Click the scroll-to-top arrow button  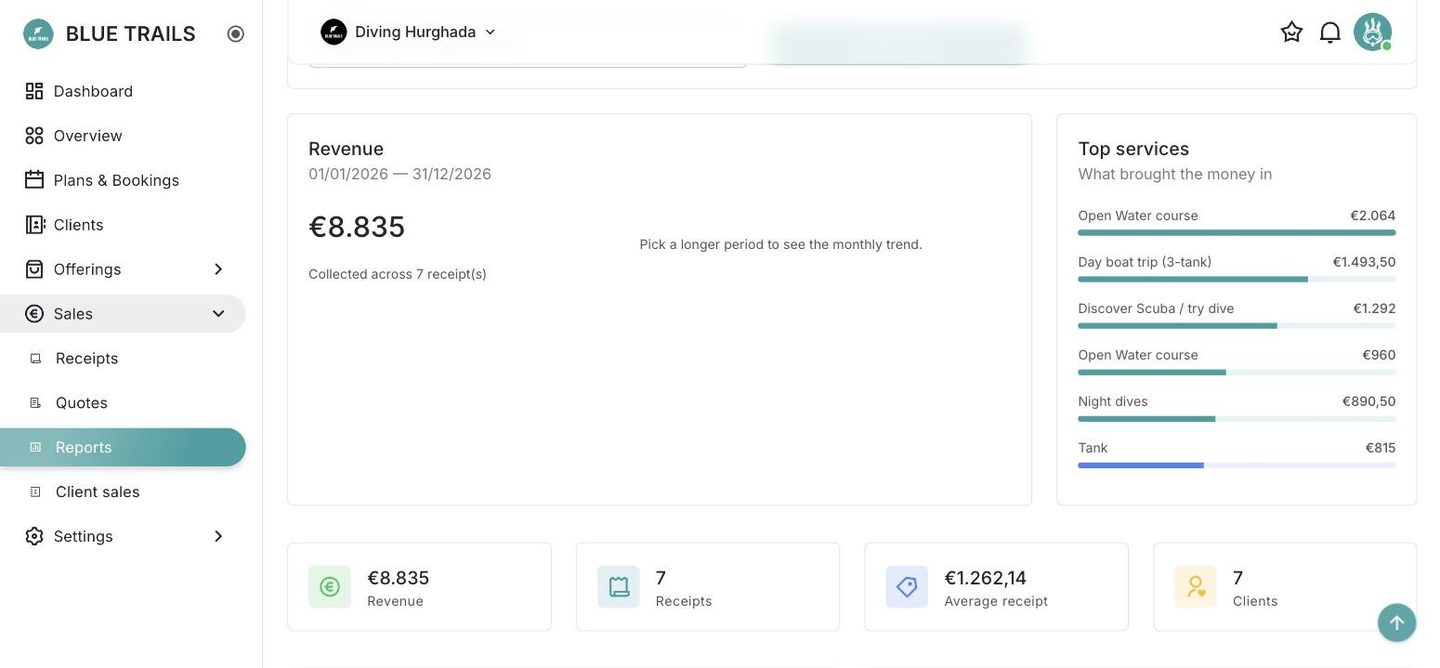pyautogui.click(x=1397, y=623)
